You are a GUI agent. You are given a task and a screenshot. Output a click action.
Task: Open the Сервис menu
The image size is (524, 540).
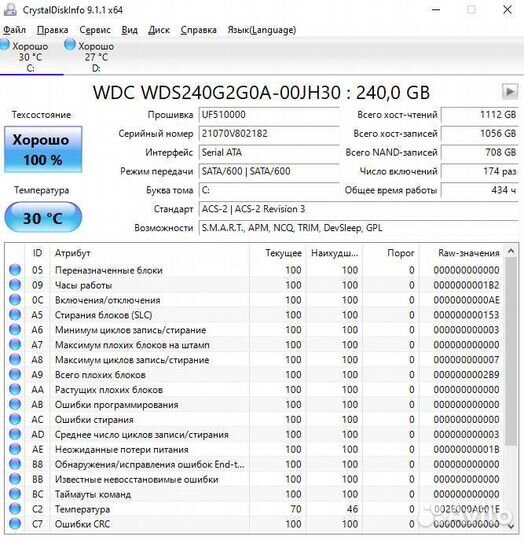pyautogui.click(x=95, y=30)
